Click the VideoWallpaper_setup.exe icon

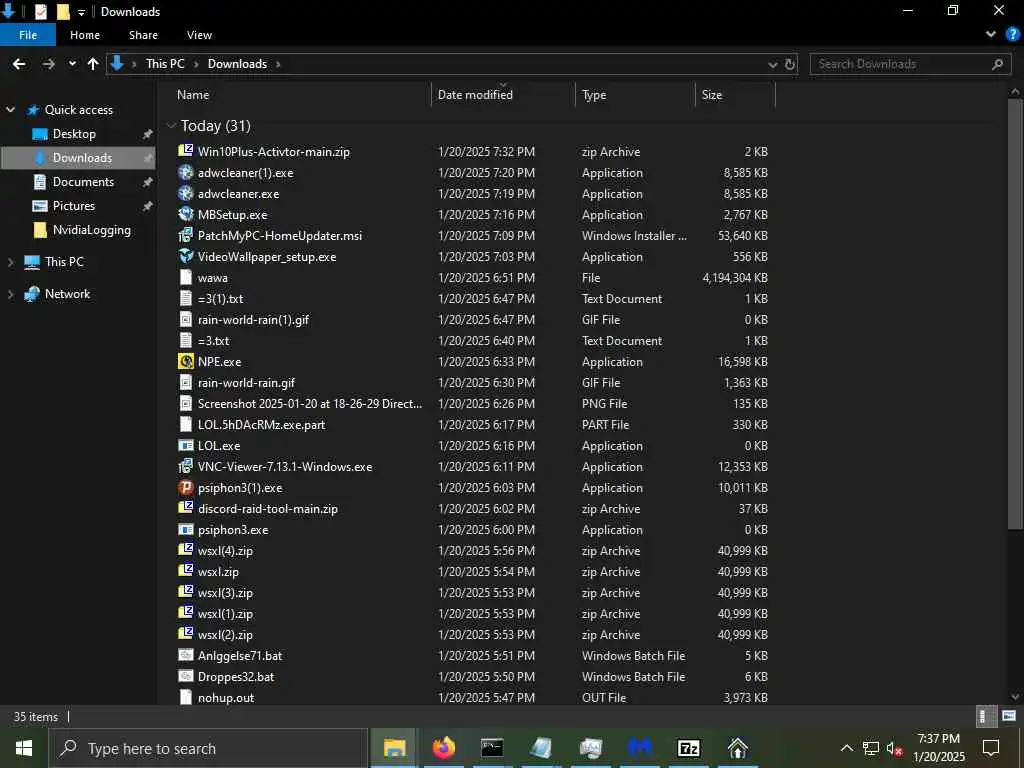[x=185, y=256]
